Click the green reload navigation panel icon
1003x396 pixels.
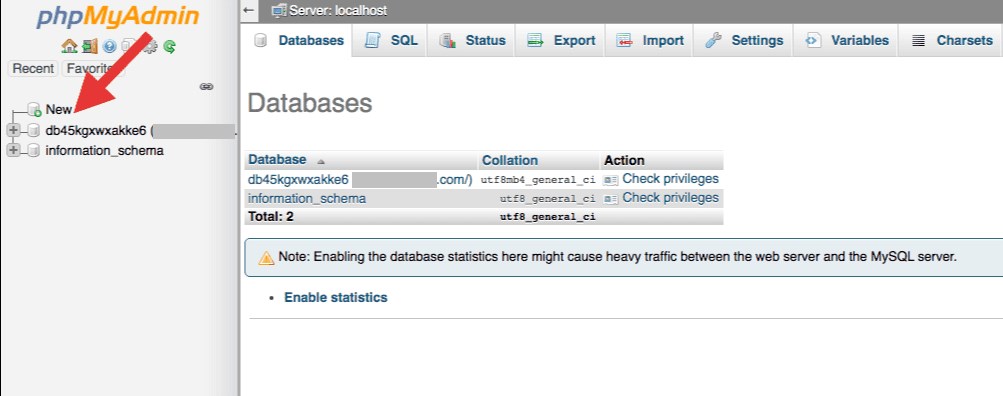[x=170, y=46]
